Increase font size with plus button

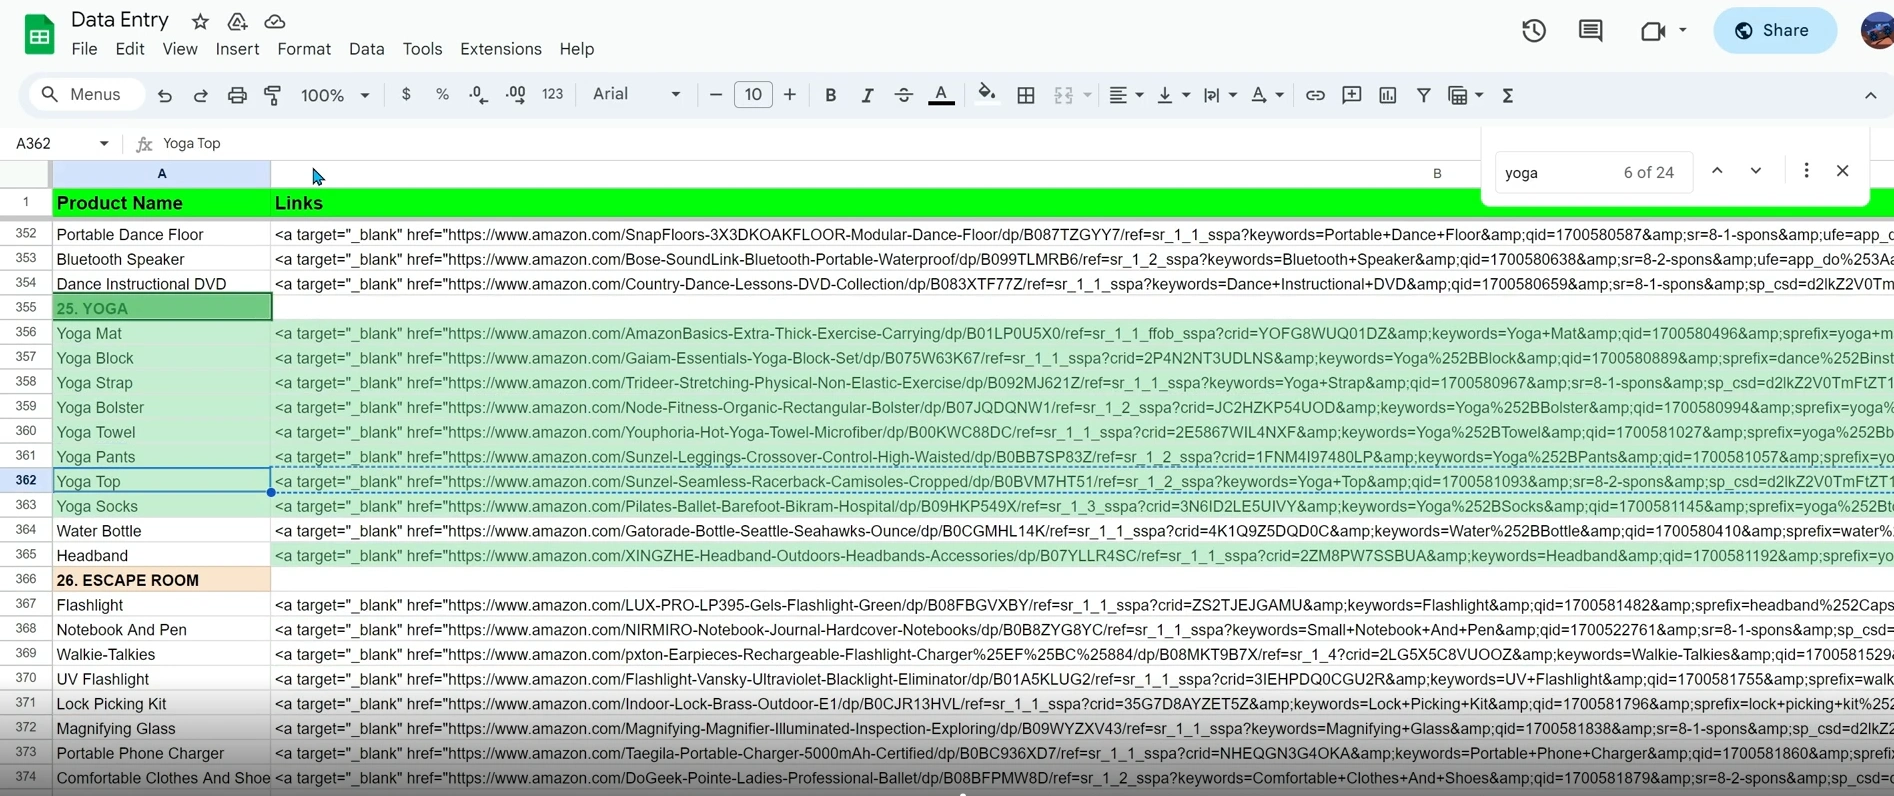(790, 95)
